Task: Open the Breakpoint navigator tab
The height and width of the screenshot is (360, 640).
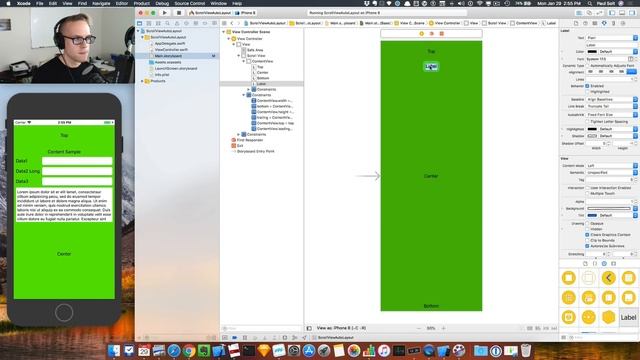Action: click(205, 23)
